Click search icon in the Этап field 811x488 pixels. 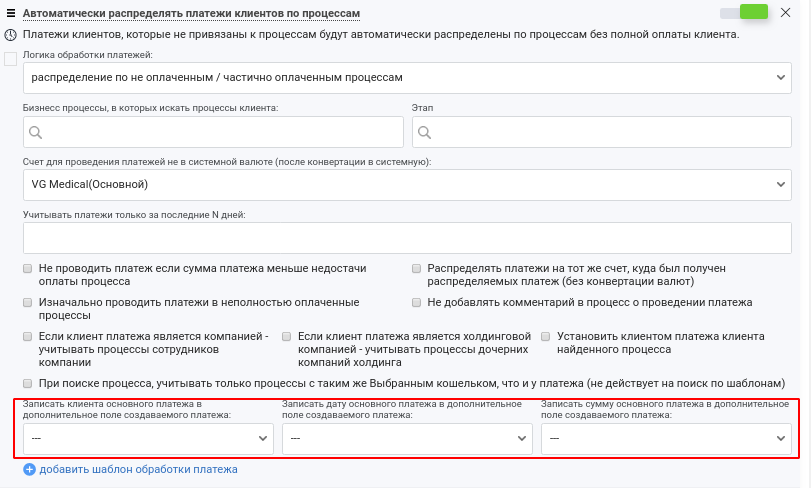click(424, 132)
